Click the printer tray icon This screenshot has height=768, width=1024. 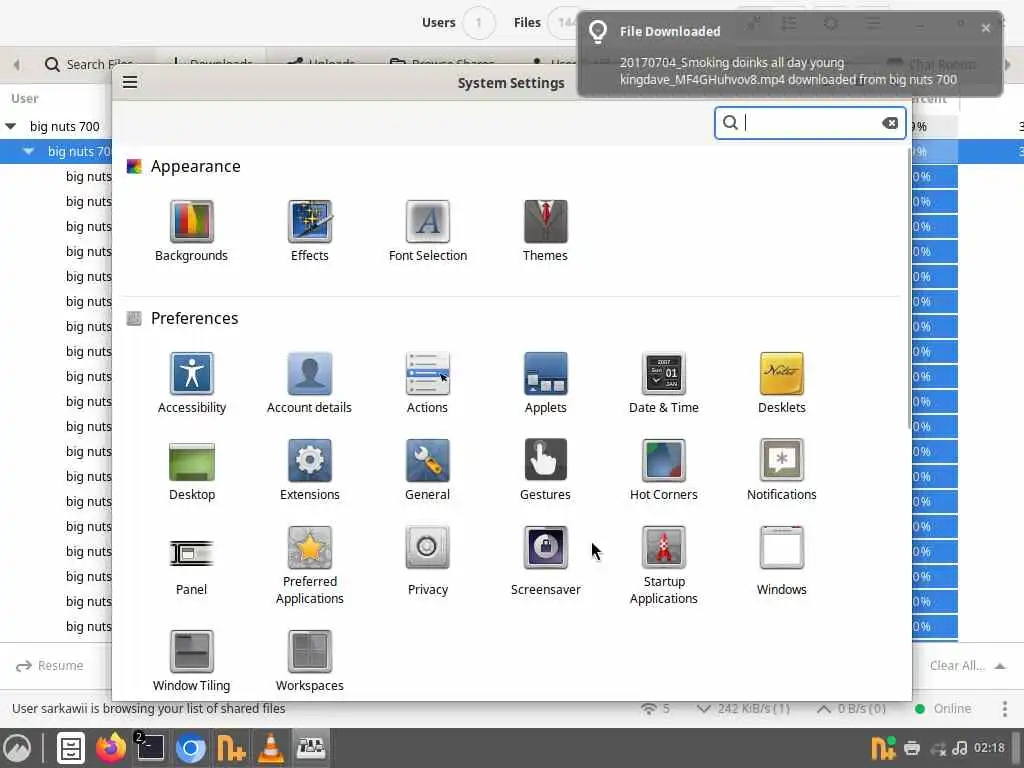912,748
